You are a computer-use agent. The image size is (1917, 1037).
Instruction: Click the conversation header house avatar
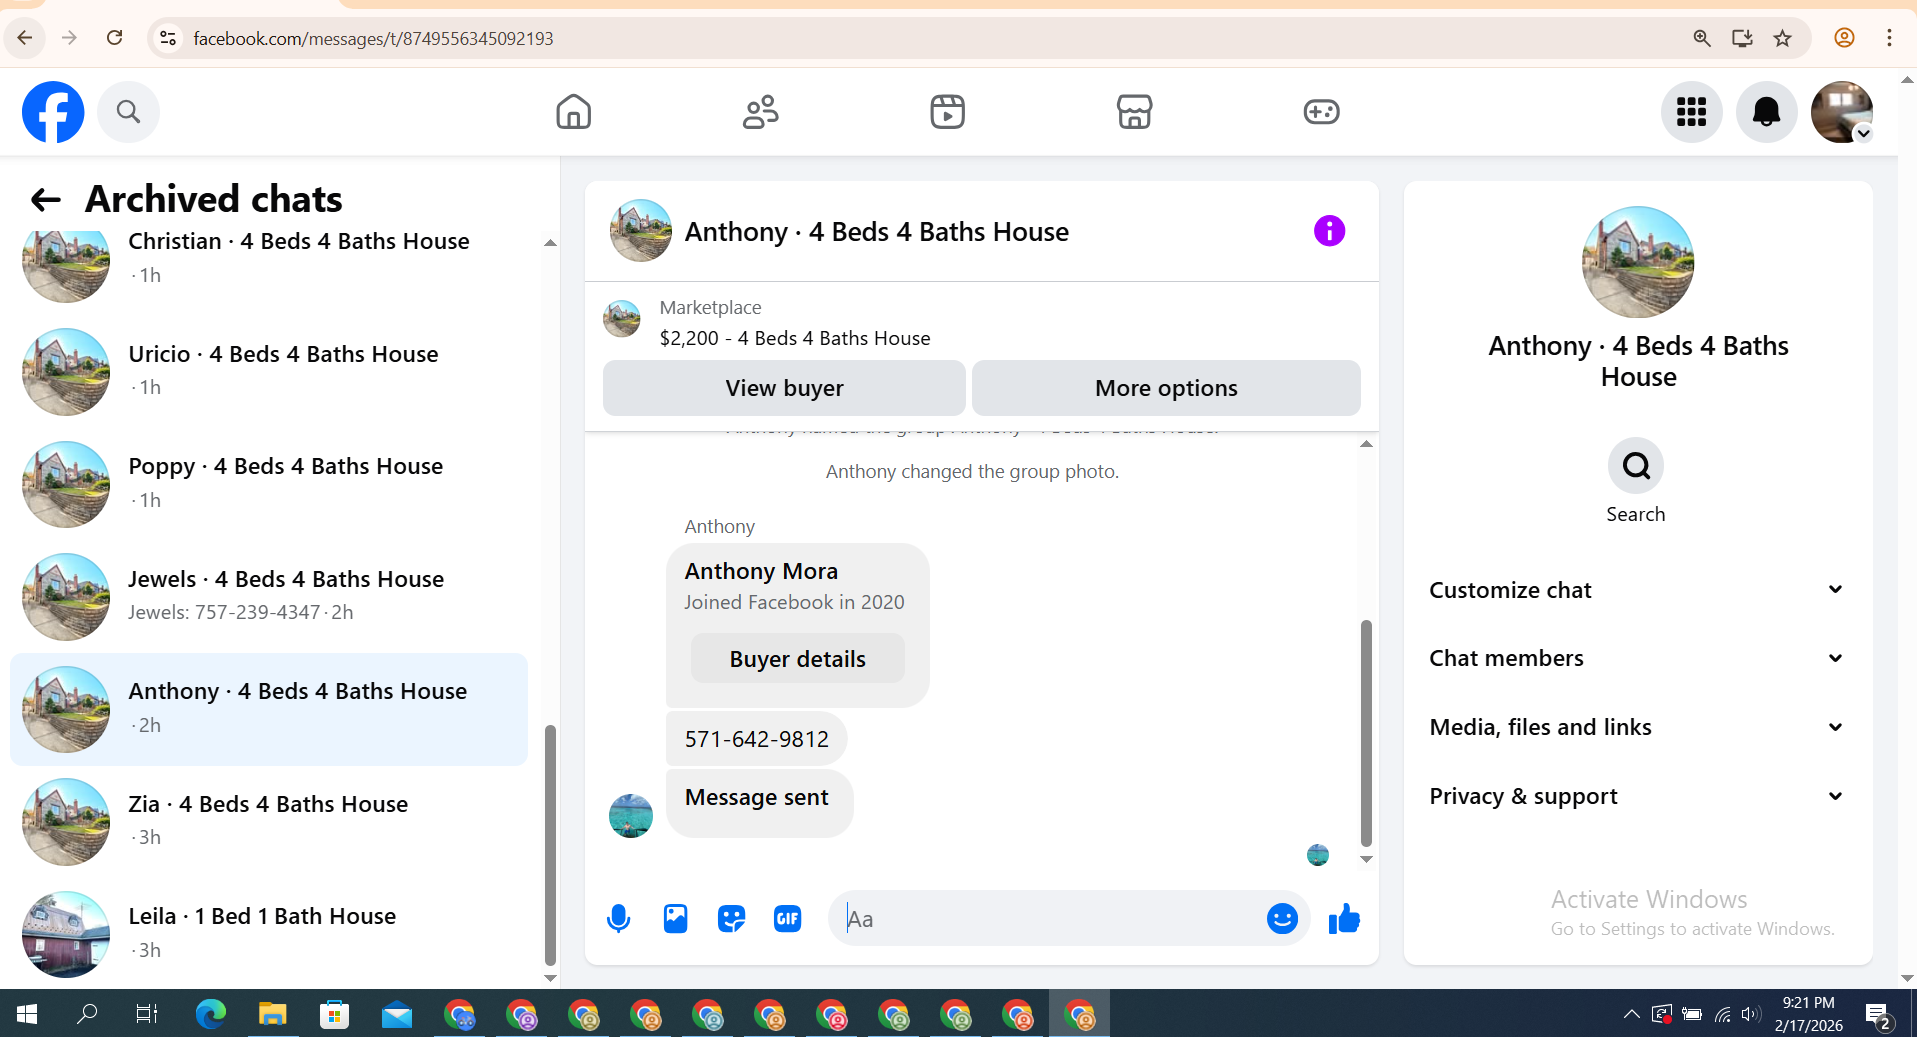tap(641, 231)
